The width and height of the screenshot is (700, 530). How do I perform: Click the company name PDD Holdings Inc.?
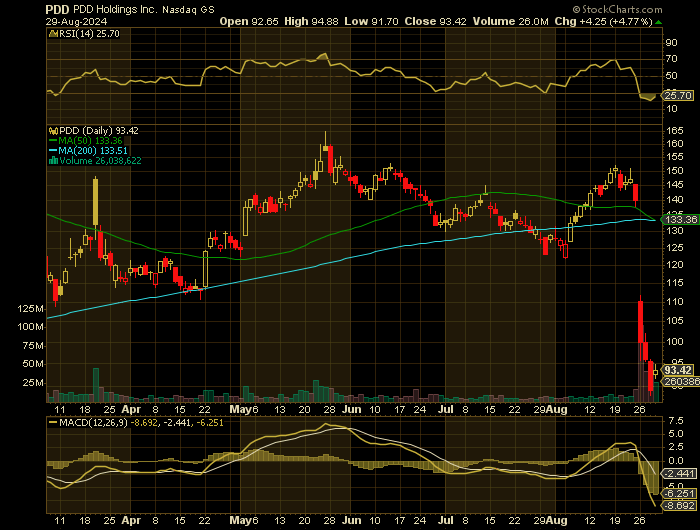click(116, 9)
